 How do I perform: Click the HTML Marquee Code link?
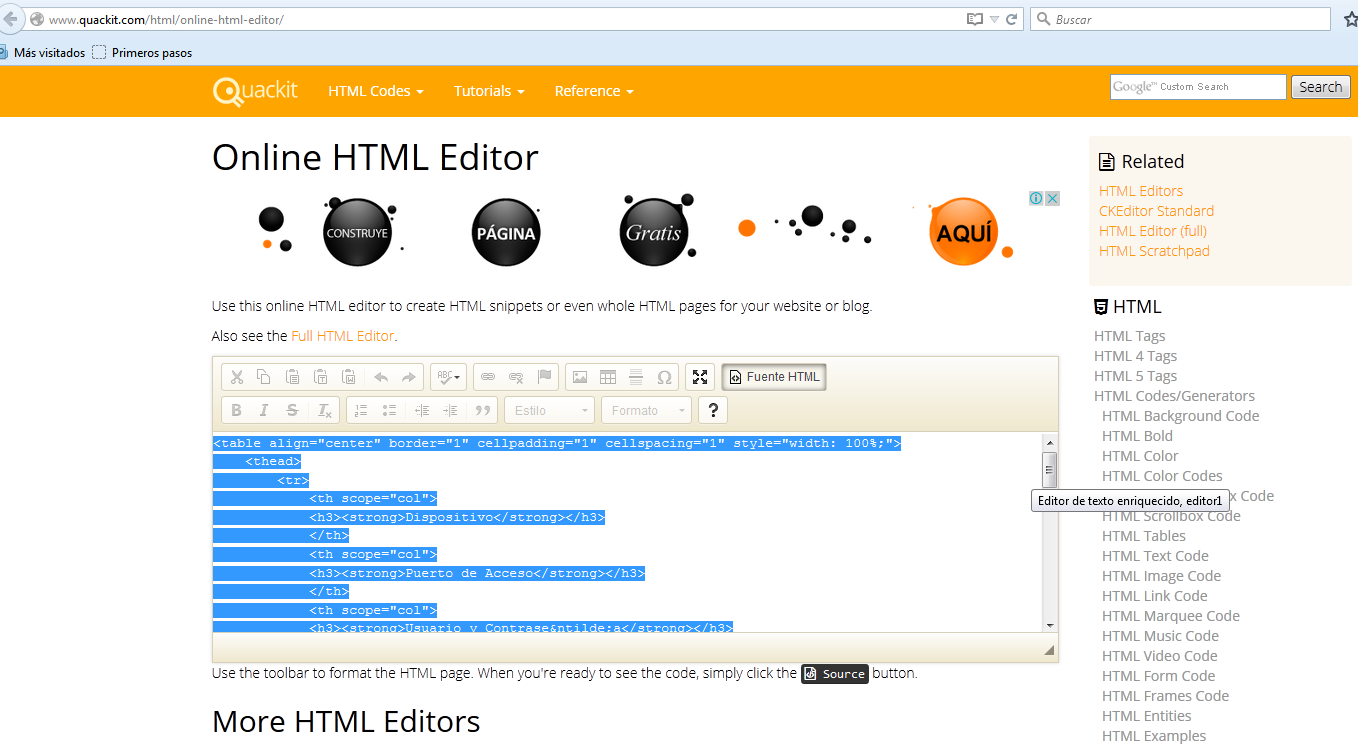[x=1171, y=616]
